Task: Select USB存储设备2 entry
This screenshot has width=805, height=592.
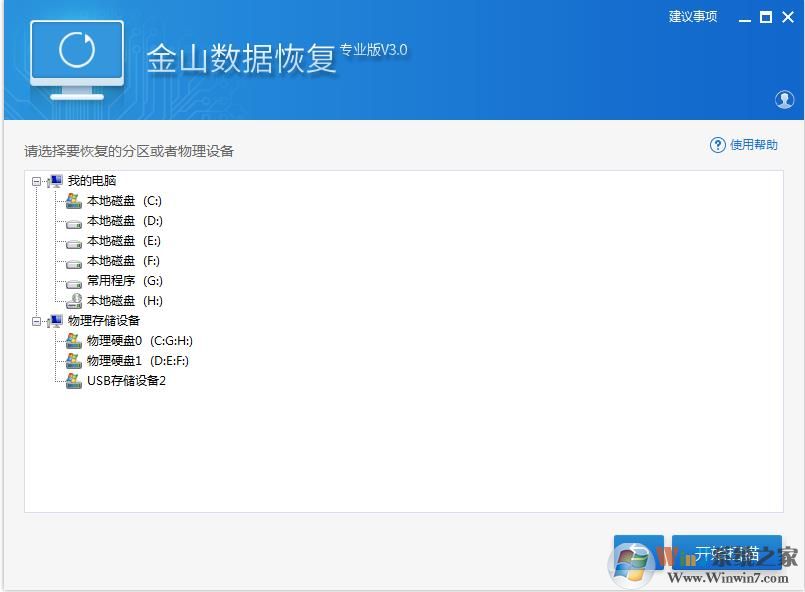Action: [126, 381]
